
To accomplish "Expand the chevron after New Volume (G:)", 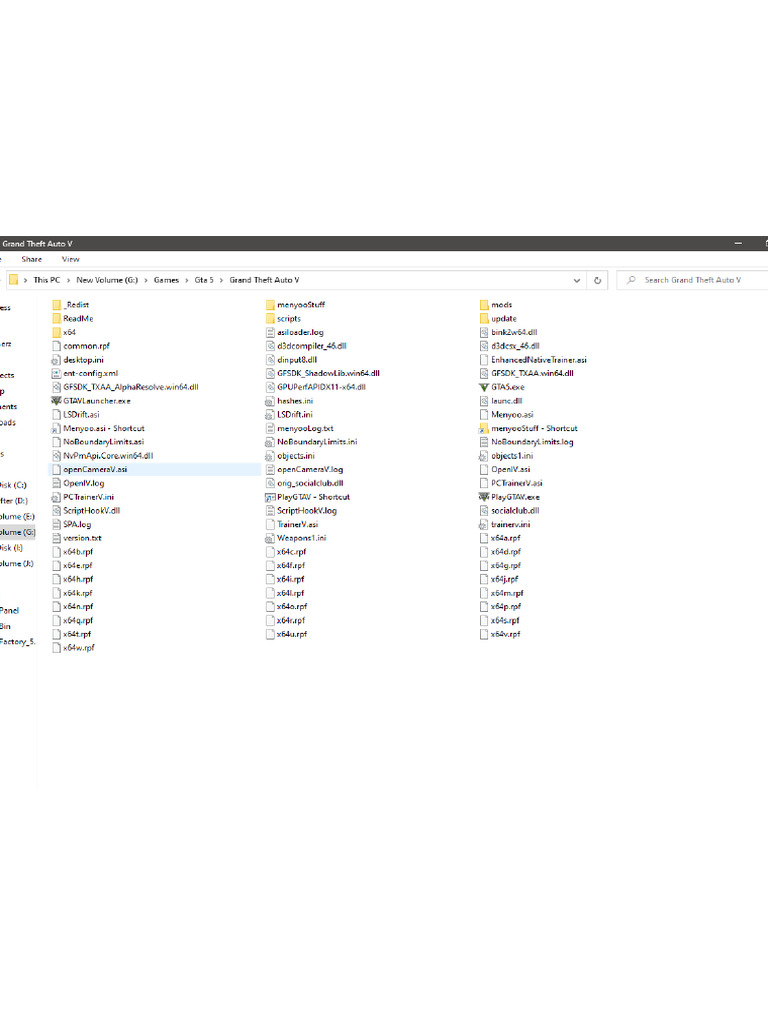I will (146, 280).
